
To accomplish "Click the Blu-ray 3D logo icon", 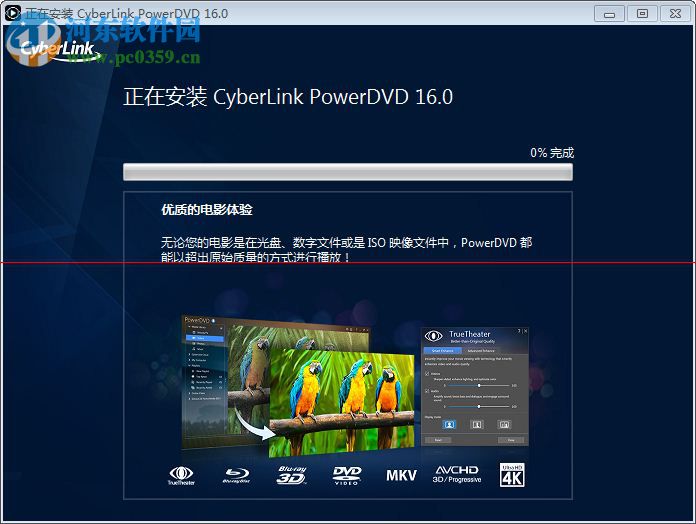I will pos(292,475).
